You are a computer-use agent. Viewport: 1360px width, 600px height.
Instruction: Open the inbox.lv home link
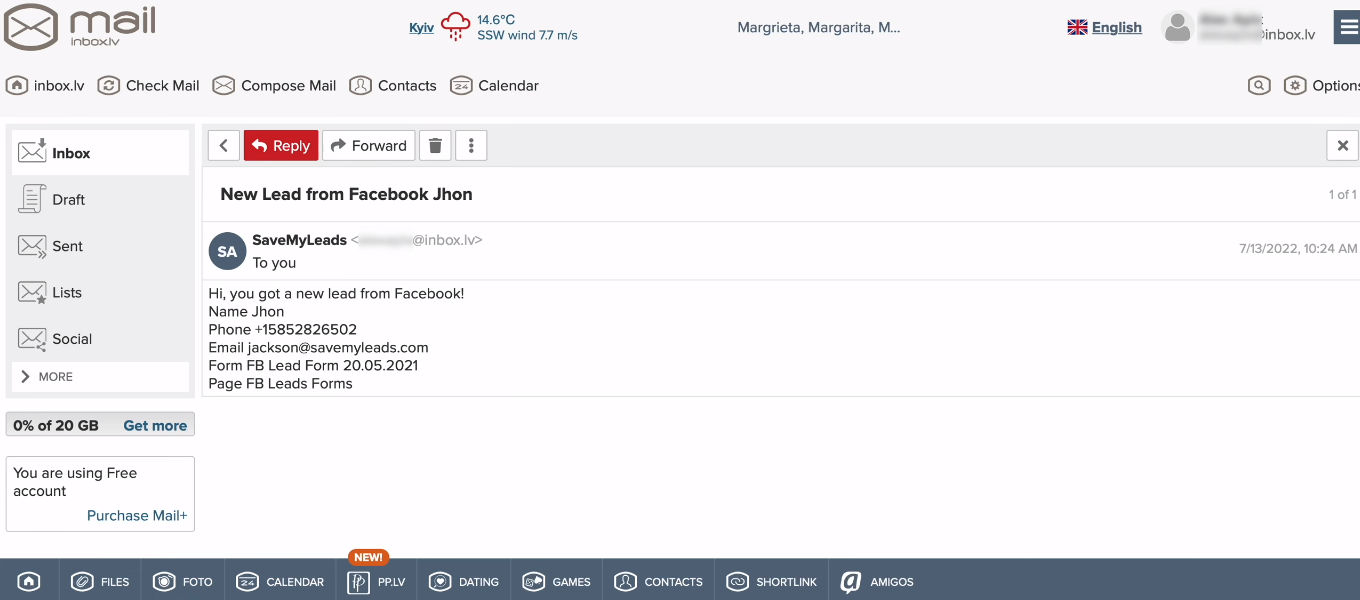pos(46,86)
